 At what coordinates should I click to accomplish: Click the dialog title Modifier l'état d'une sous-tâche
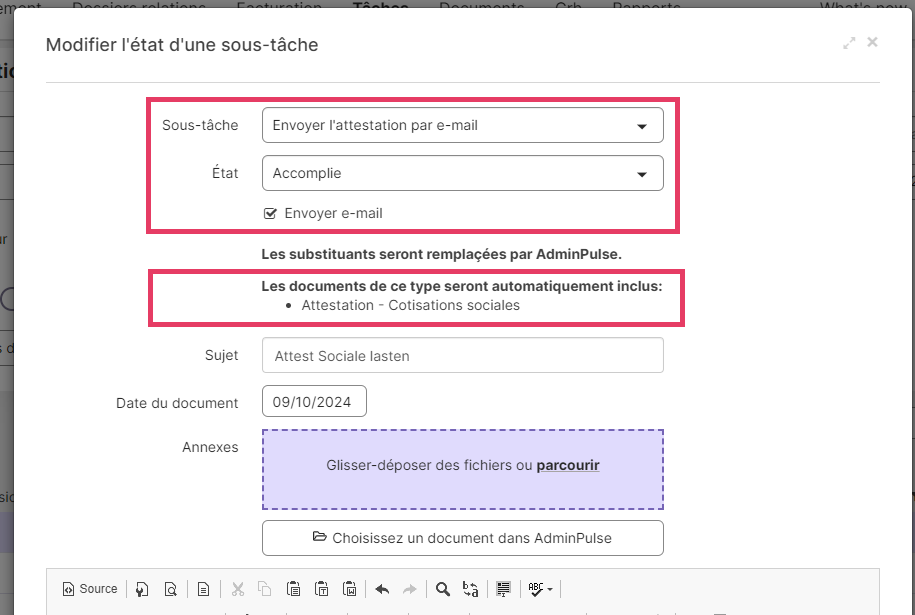click(182, 45)
